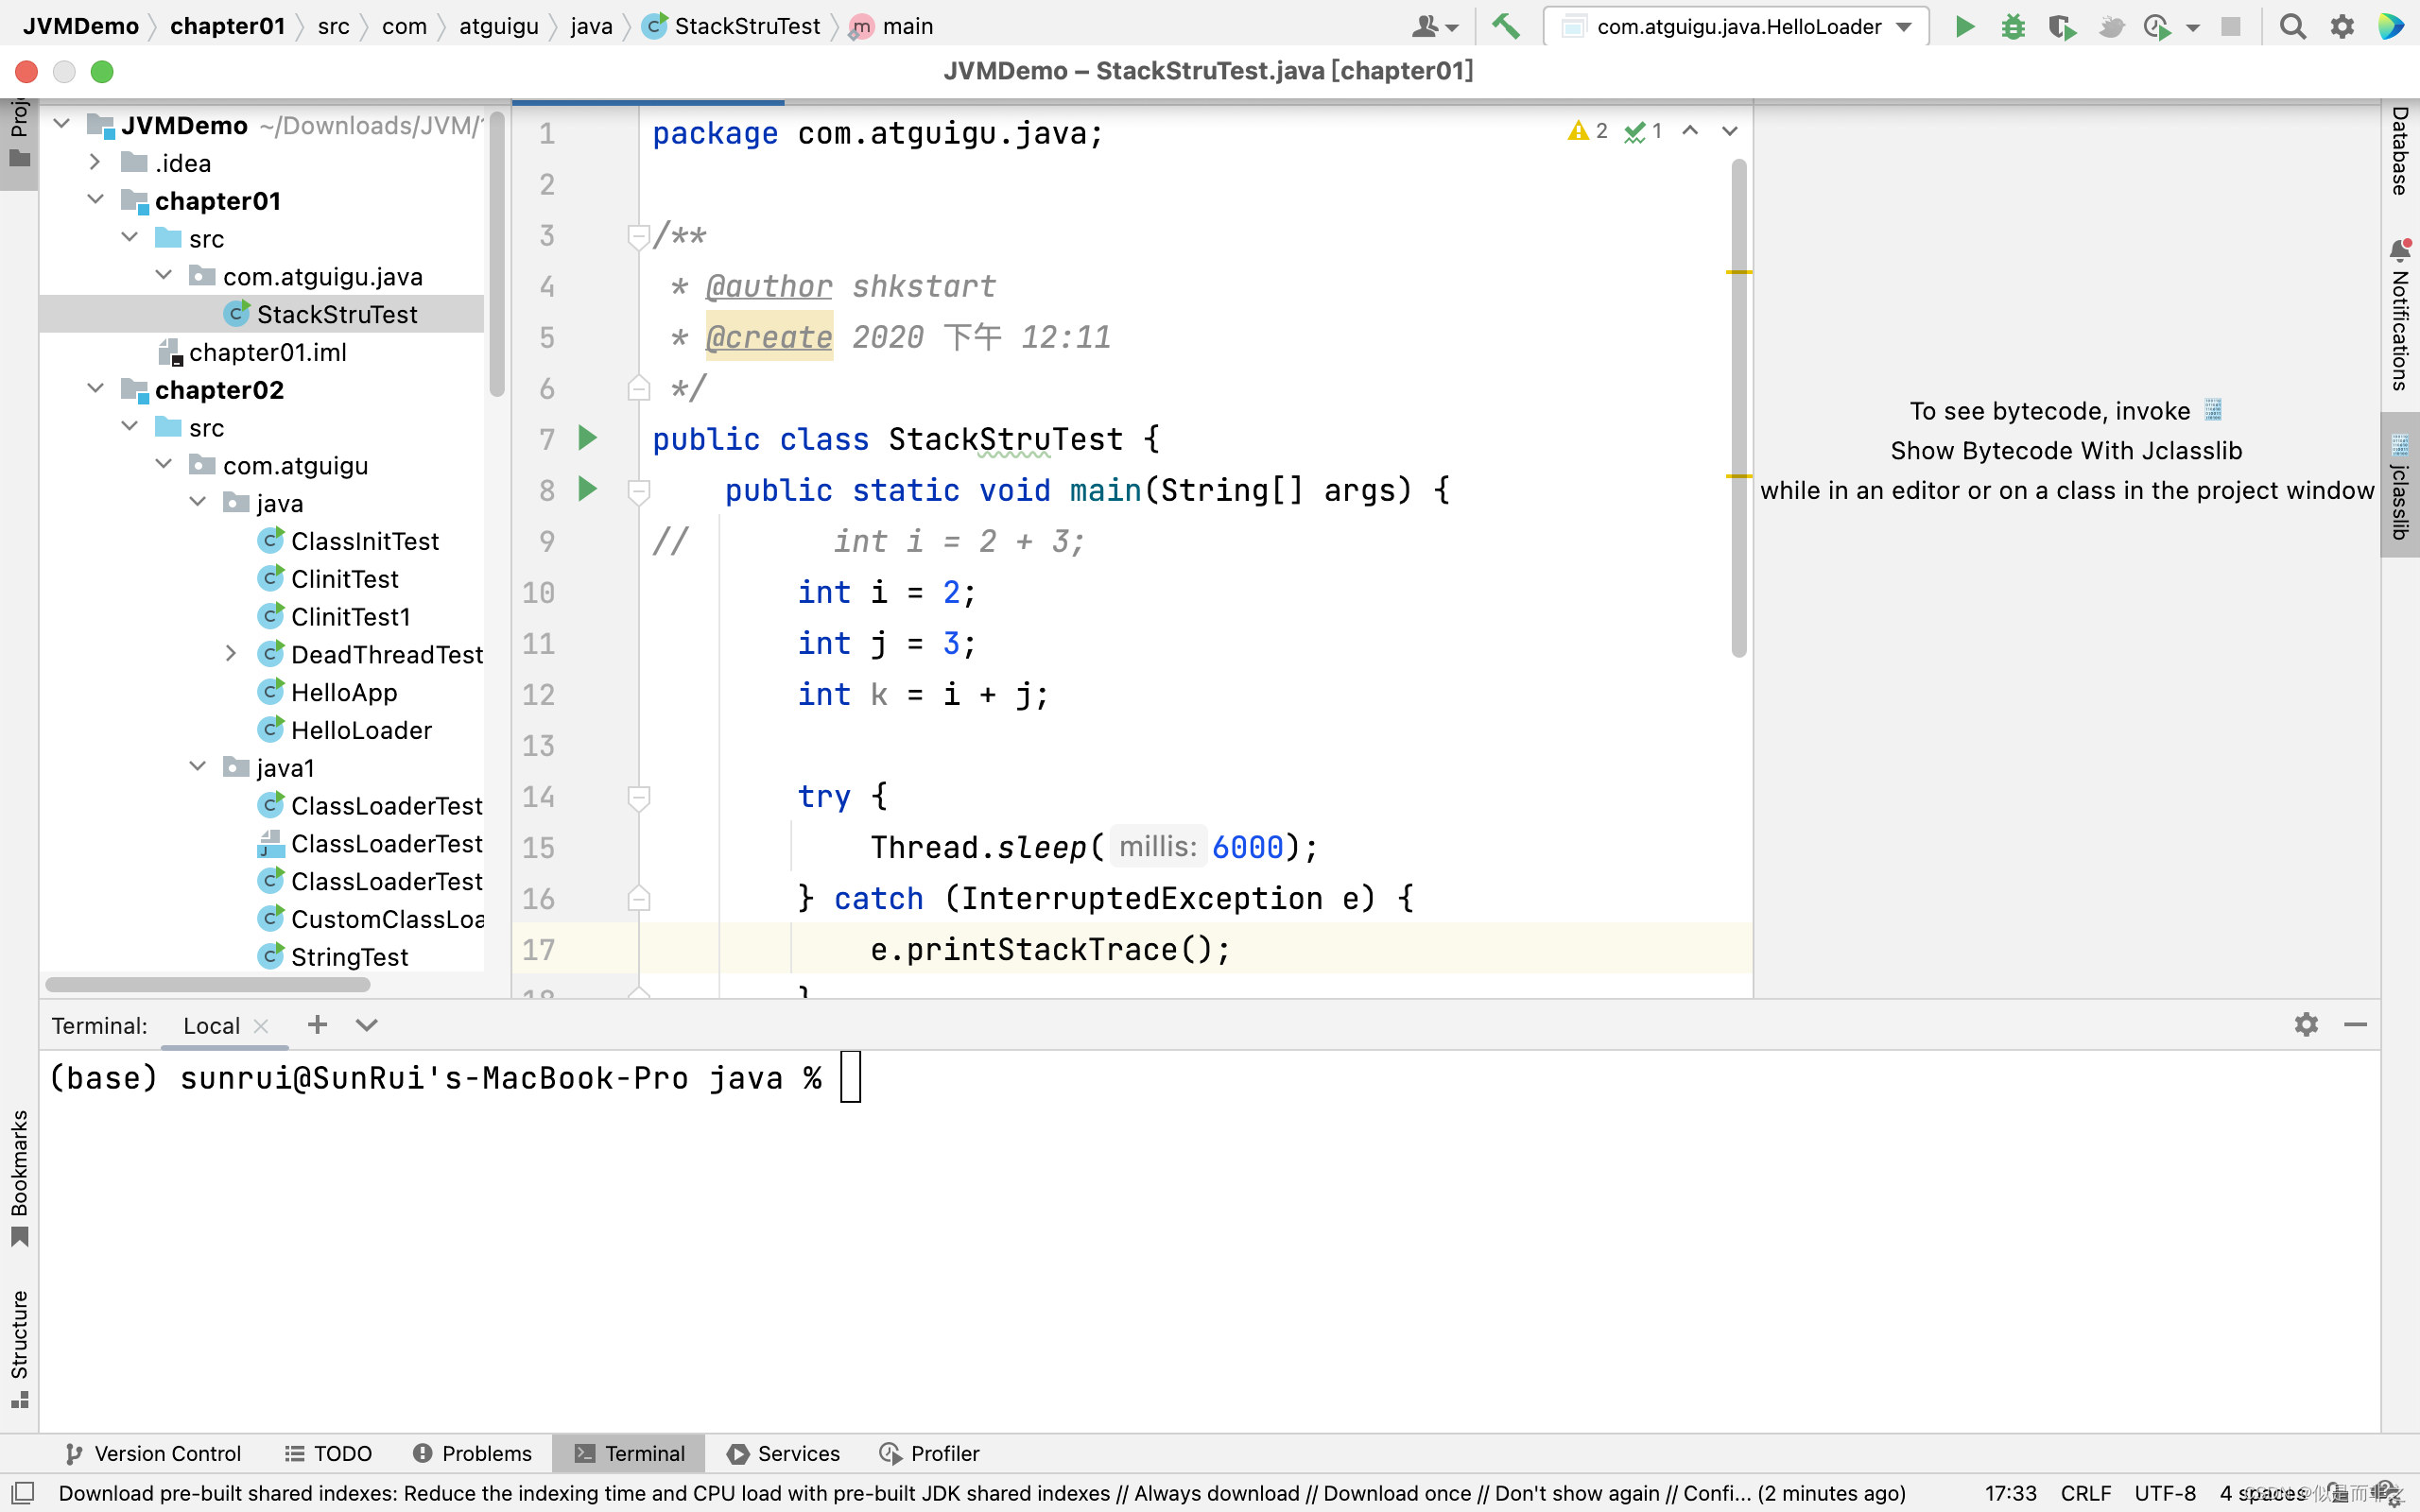Add a new terminal tab with plus
The width and height of the screenshot is (2420, 1512).
pyautogui.click(x=317, y=1024)
